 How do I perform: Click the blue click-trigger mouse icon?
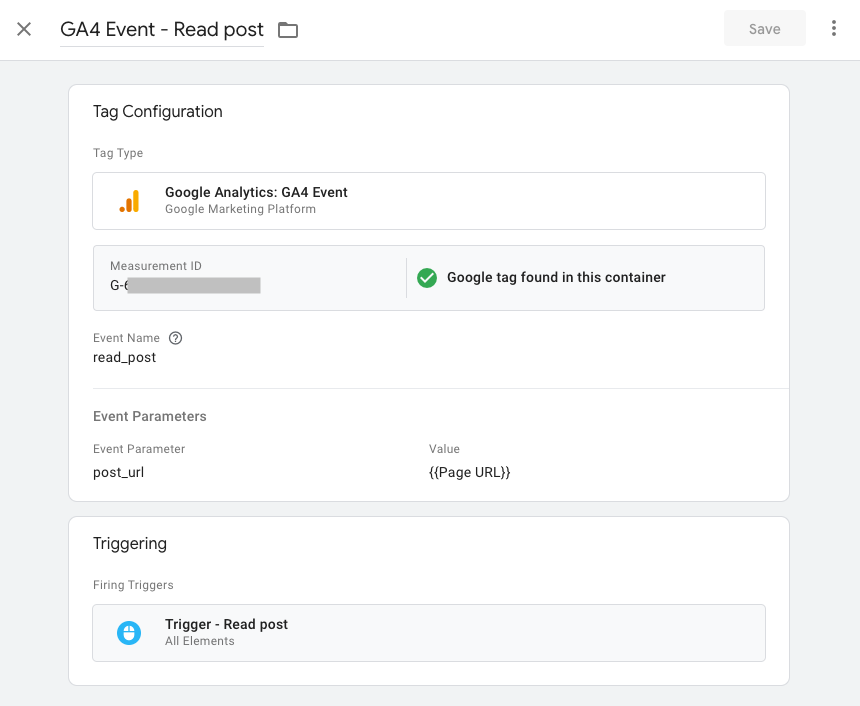pyautogui.click(x=129, y=632)
